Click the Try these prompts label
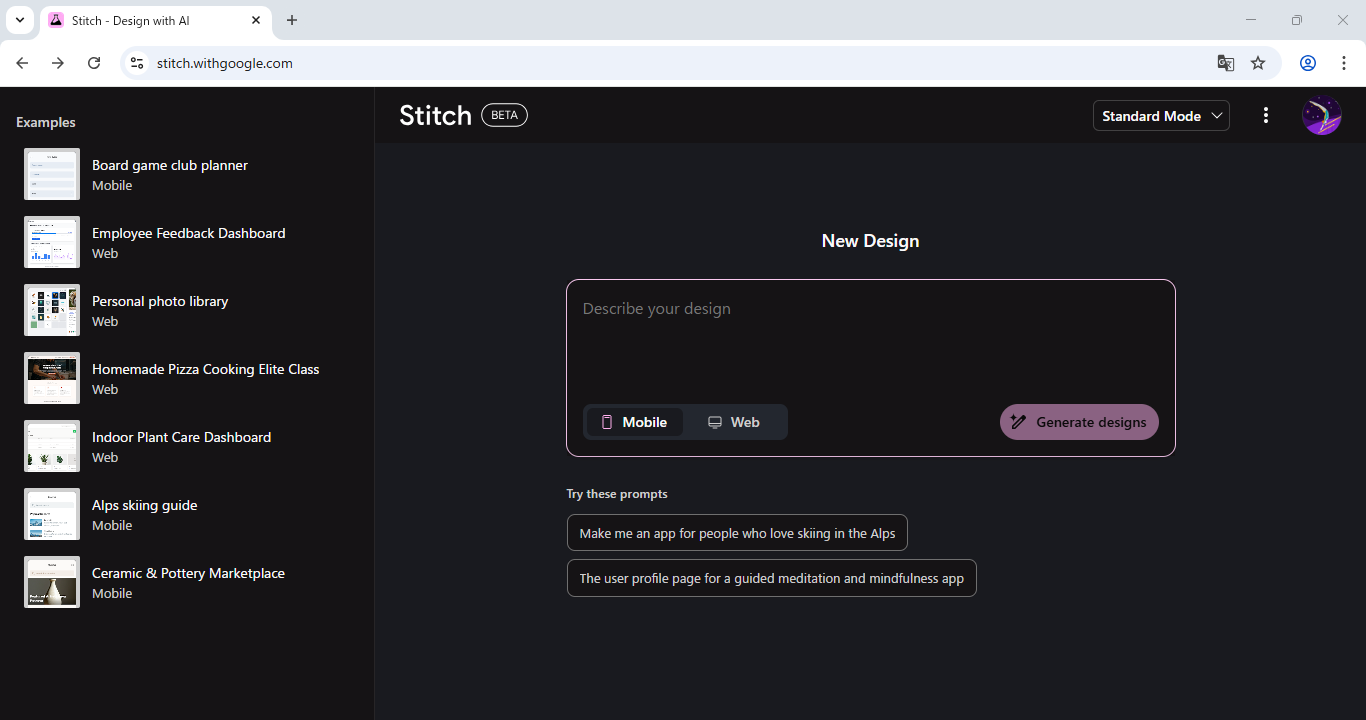The image size is (1366, 720). point(617,494)
